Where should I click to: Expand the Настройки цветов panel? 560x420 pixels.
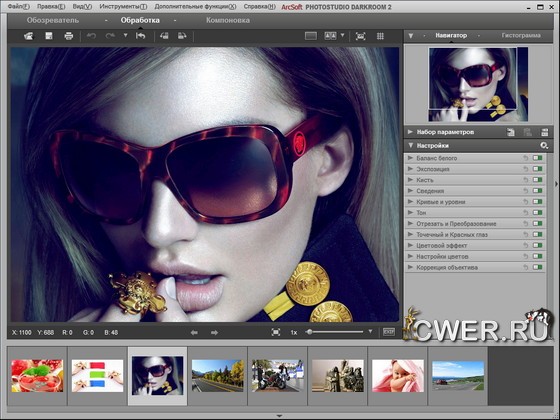[410, 256]
